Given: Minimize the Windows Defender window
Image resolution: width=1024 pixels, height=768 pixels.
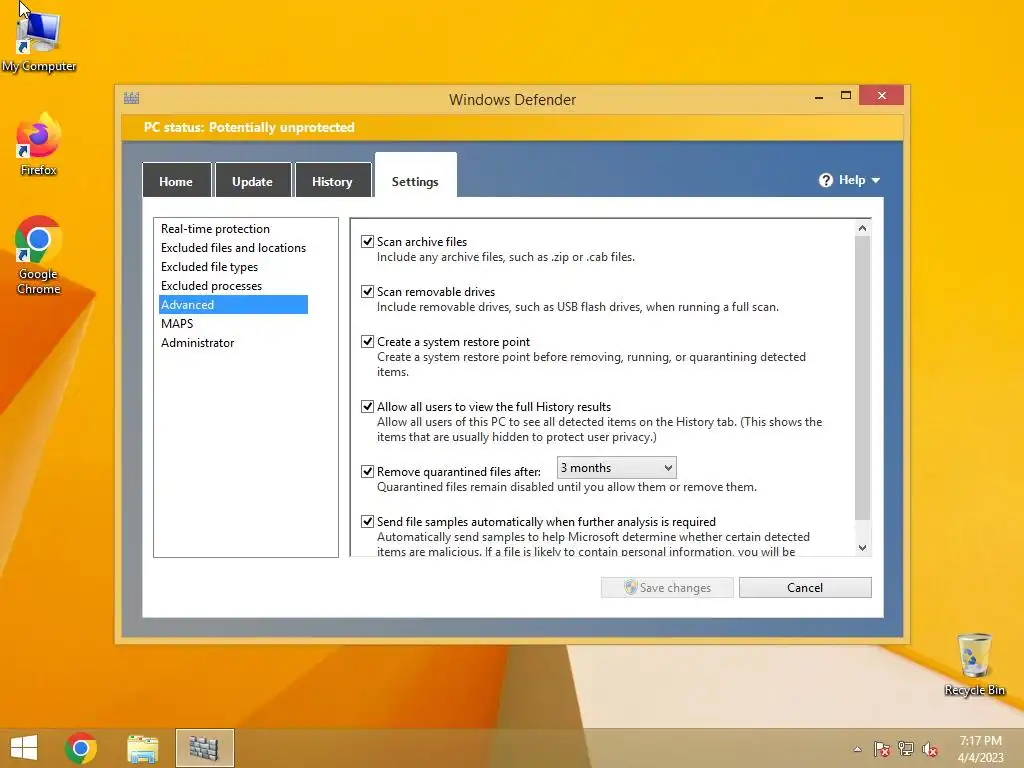Looking at the screenshot, I should (819, 96).
